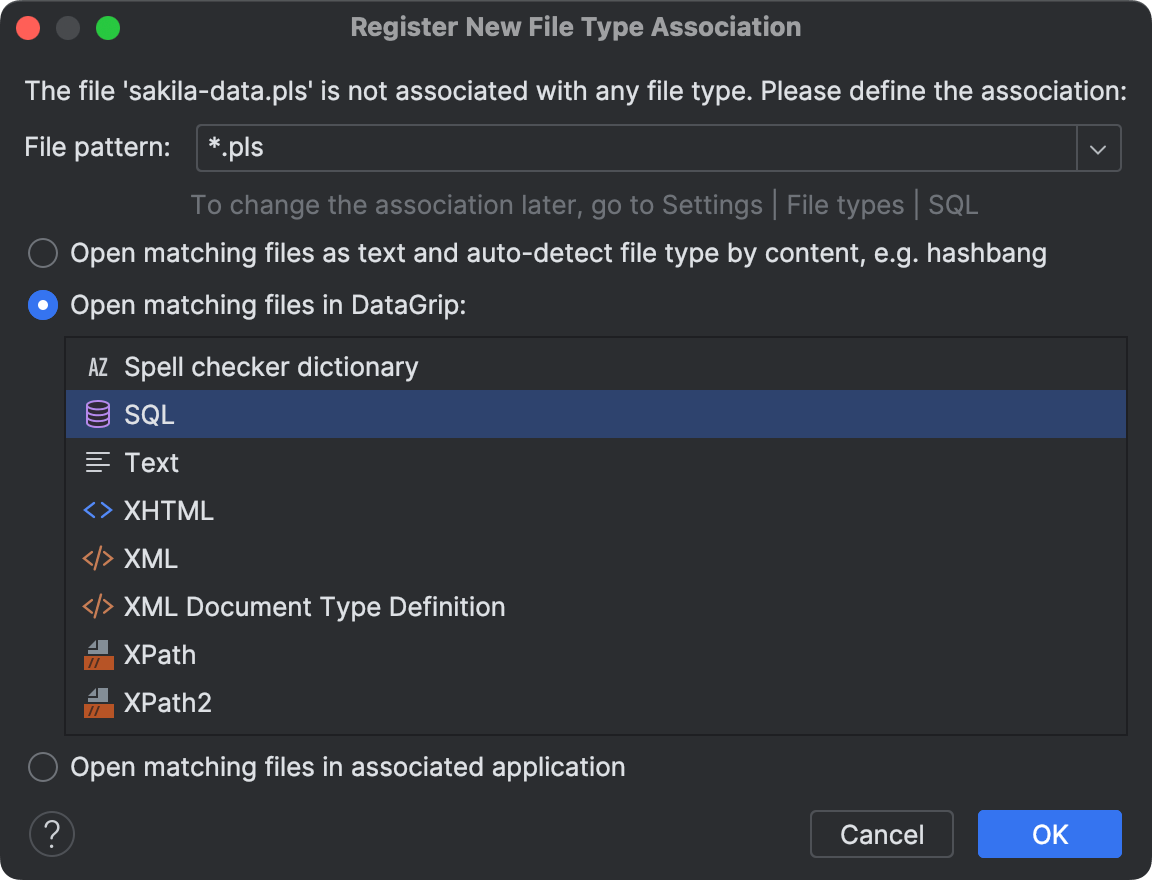The width and height of the screenshot is (1152, 880).
Task: Cancel the file type association dialog
Action: (881, 834)
